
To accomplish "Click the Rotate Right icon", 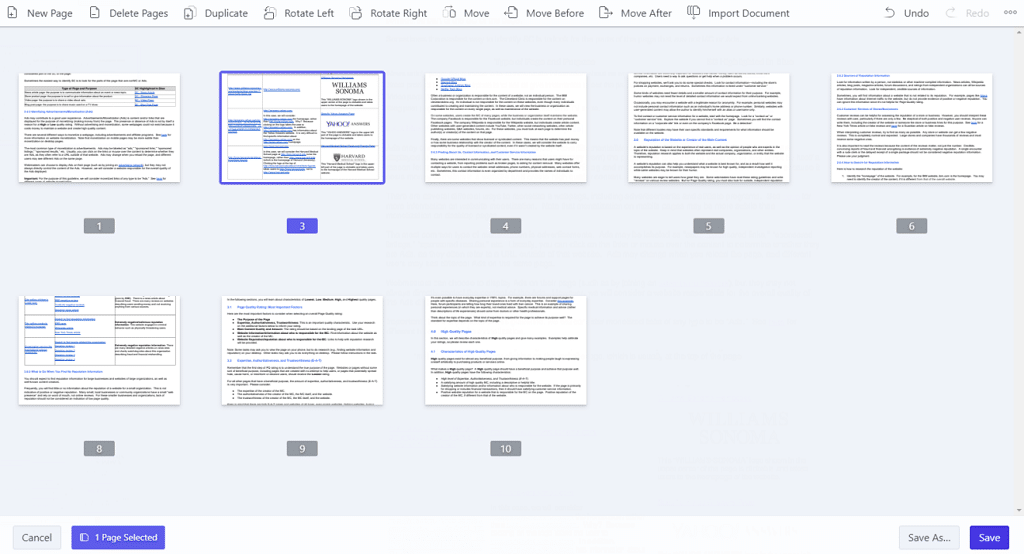I will click(355, 12).
